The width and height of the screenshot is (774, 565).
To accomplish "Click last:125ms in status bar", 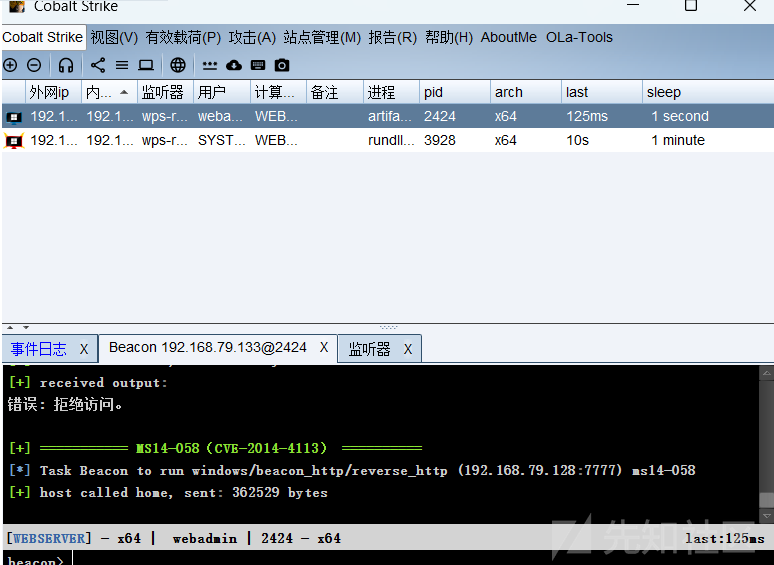I will click(x=725, y=538).
